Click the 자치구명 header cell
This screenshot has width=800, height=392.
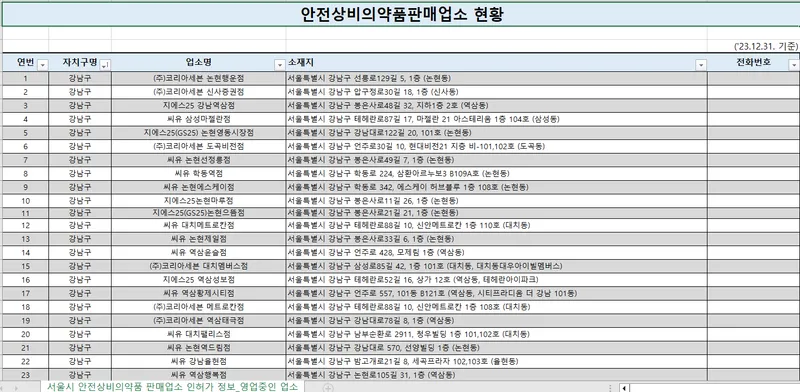(x=80, y=62)
